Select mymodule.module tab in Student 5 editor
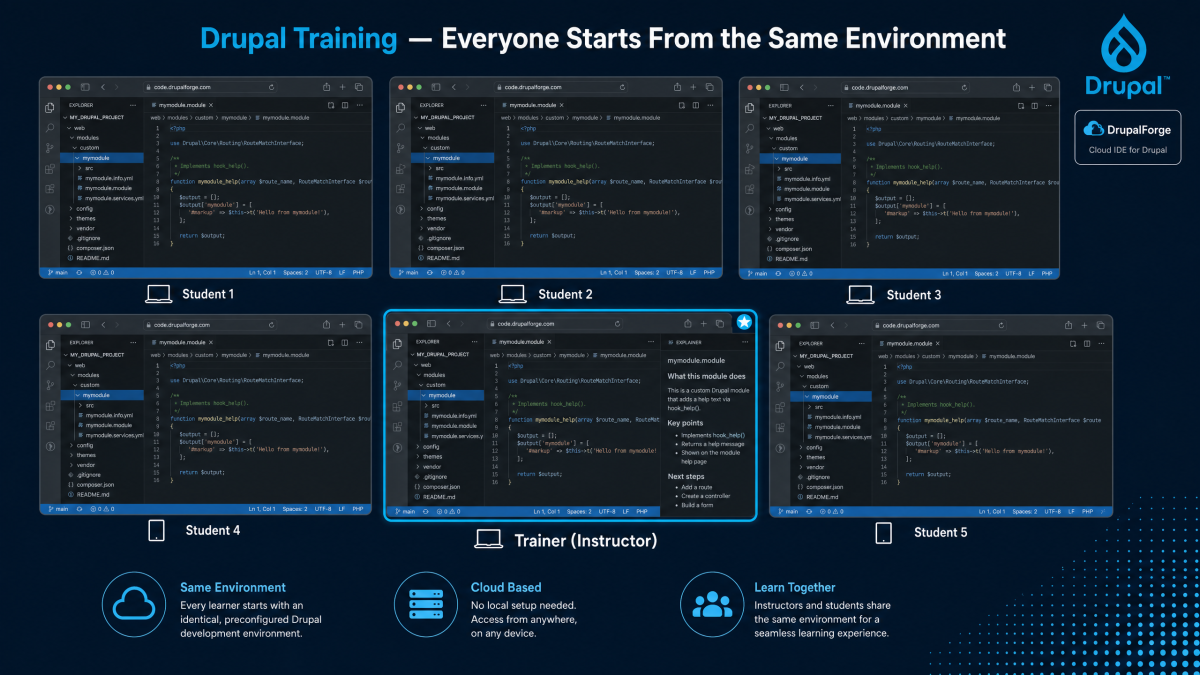 pos(909,343)
